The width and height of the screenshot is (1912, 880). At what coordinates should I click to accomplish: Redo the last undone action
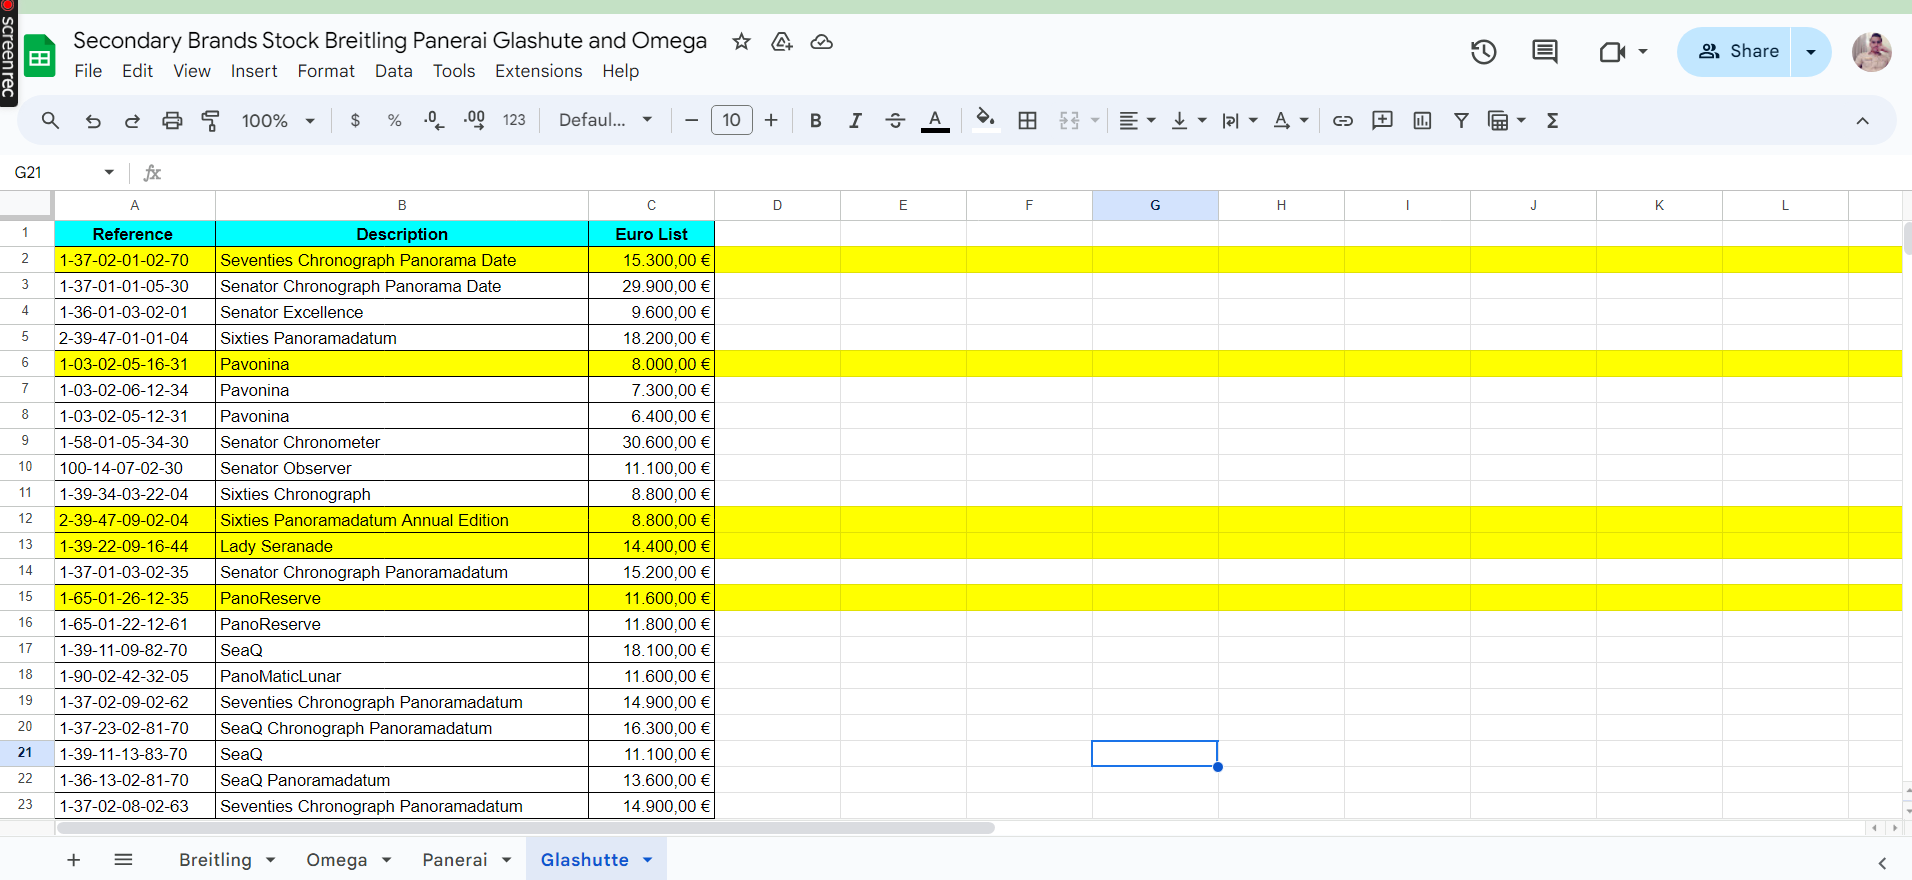point(132,120)
